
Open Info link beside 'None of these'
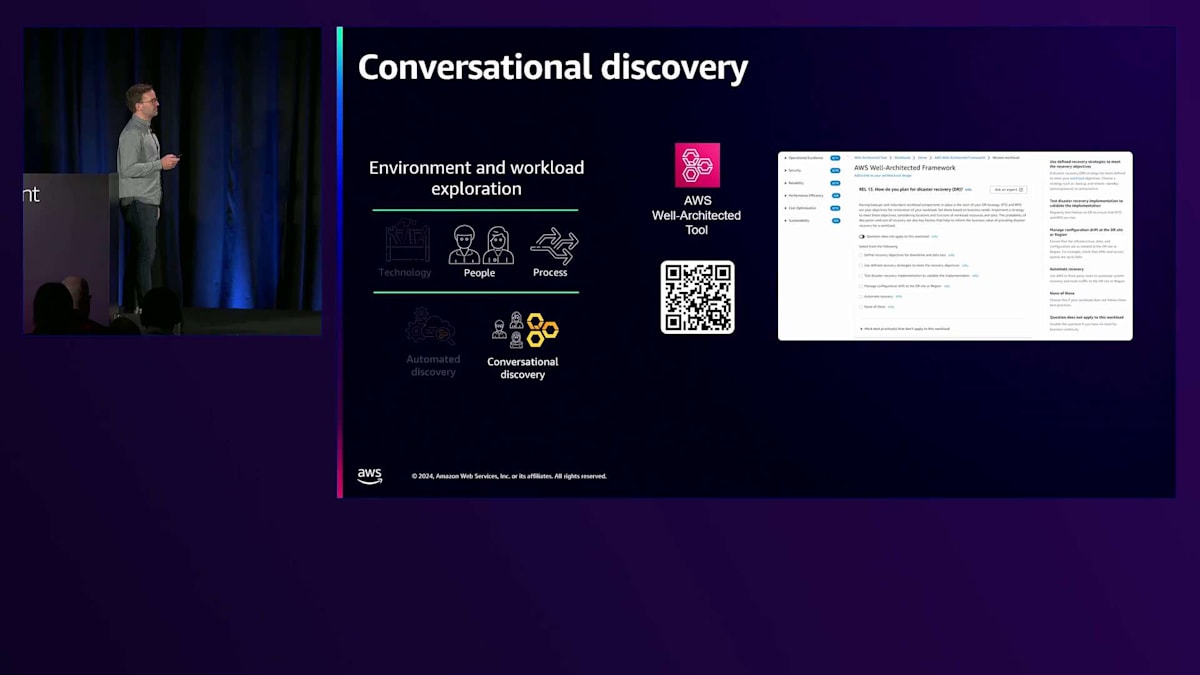[x=891, y=307]
